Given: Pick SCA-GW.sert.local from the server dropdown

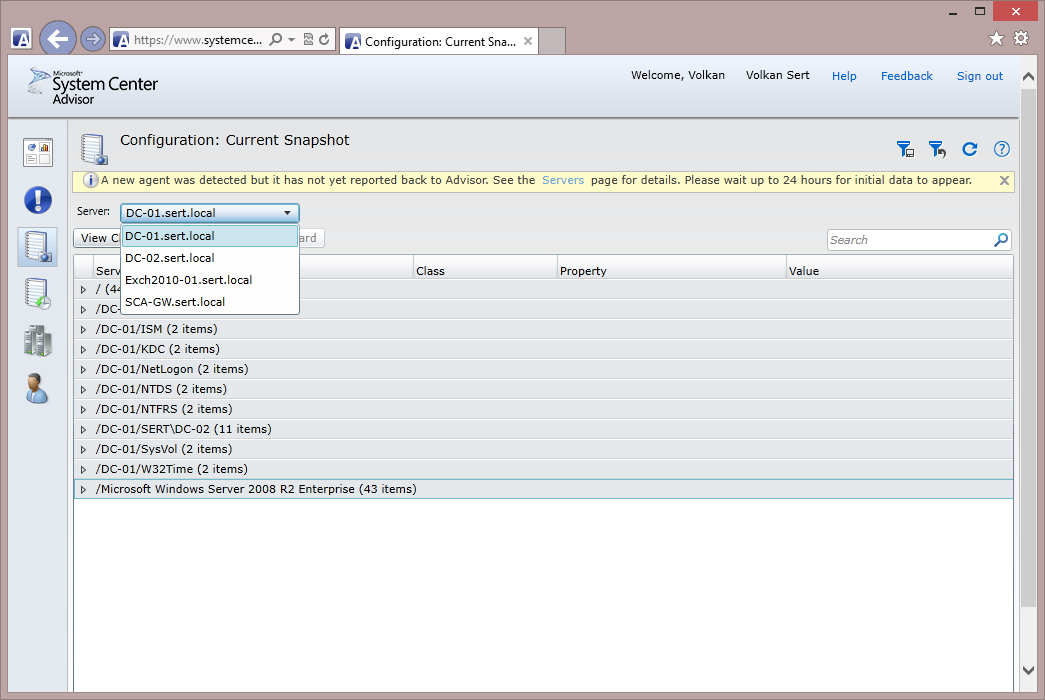Looking at the screenshot, I should click(x=174, y=302).
